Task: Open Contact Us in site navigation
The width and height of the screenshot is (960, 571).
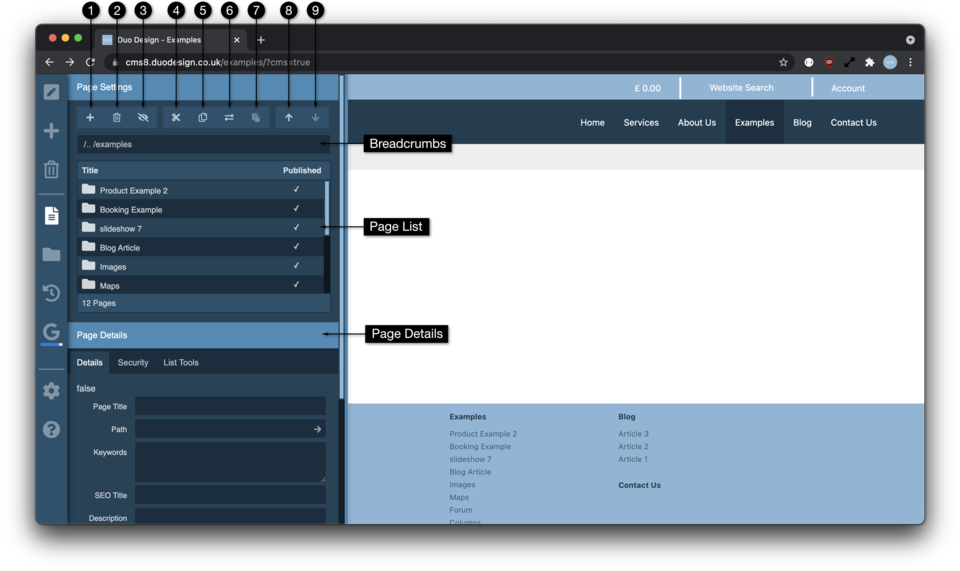Action: (853, 122)
